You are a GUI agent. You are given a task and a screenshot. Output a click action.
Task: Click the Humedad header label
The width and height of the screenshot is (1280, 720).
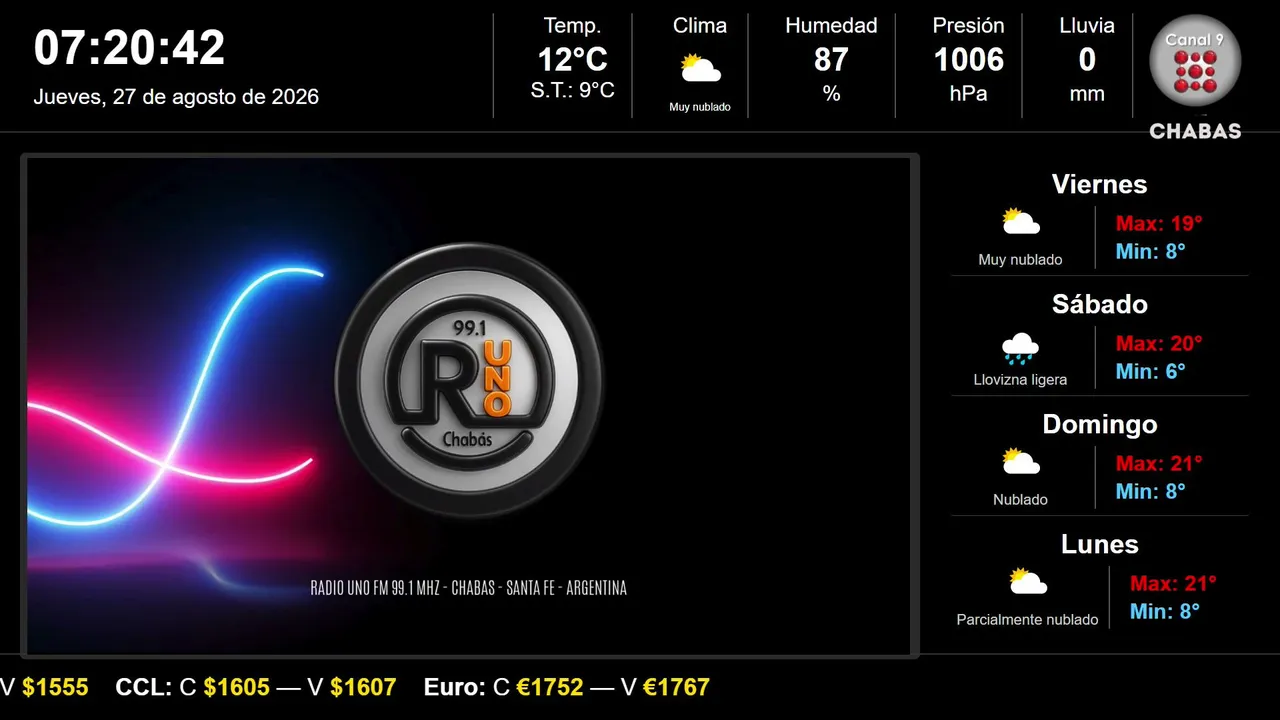[831, 26]
